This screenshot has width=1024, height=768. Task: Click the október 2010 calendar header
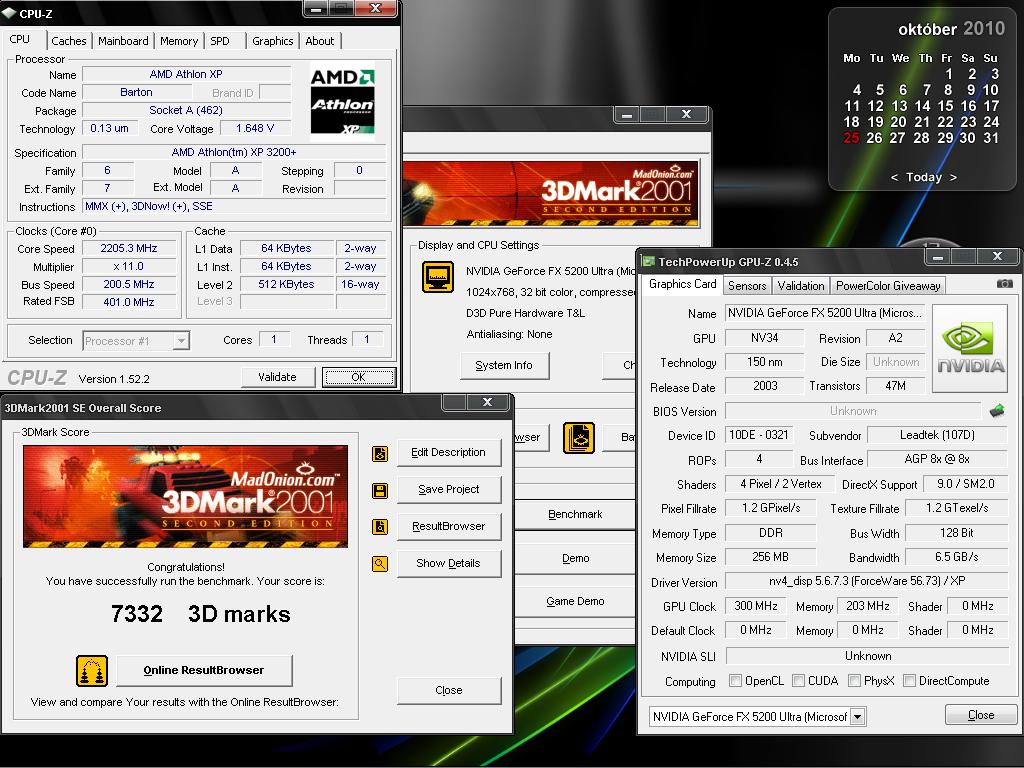pyautogui.click(x=951, y=29)
